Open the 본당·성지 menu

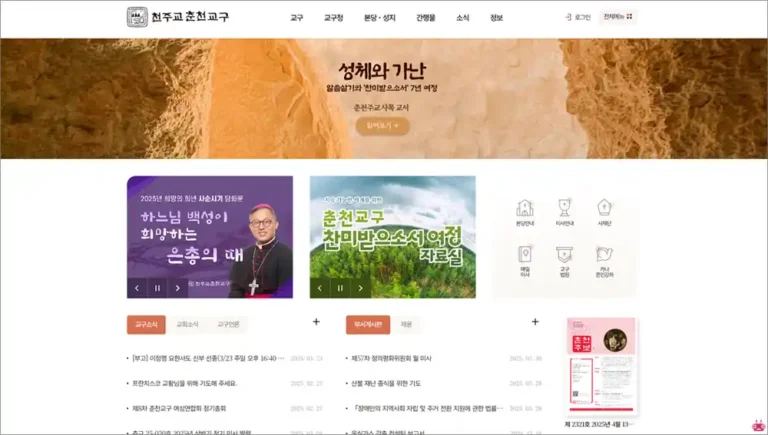(x=379, y=18)
